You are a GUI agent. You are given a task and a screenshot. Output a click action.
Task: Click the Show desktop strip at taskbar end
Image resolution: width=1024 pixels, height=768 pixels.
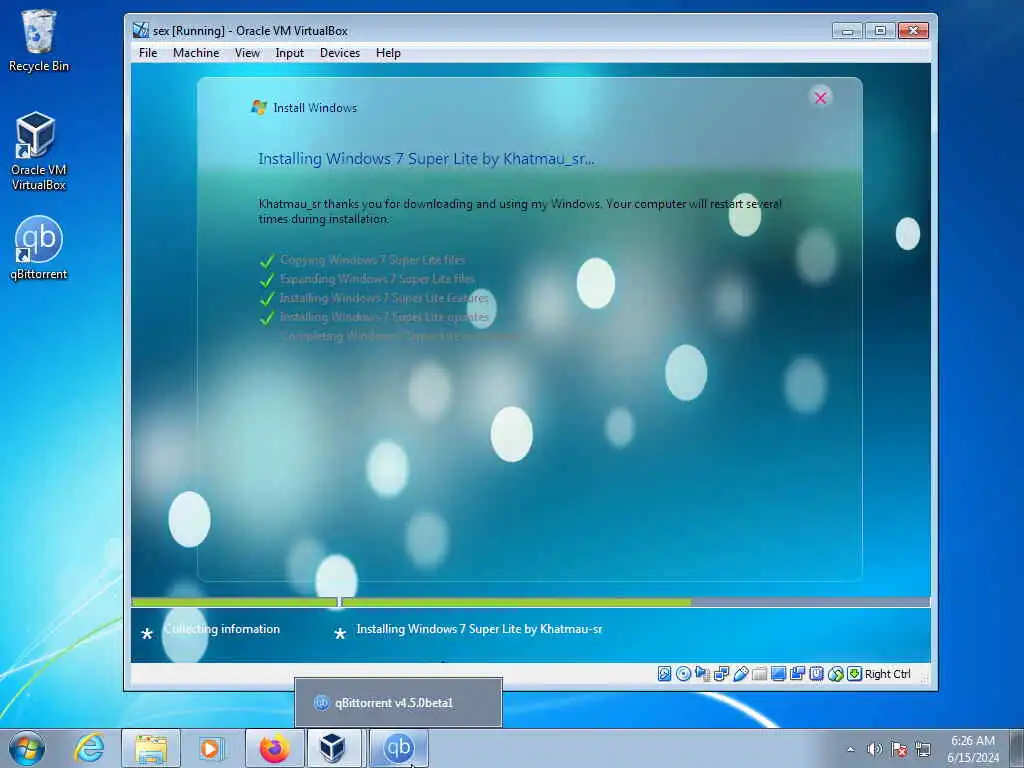pos(1018,748)
